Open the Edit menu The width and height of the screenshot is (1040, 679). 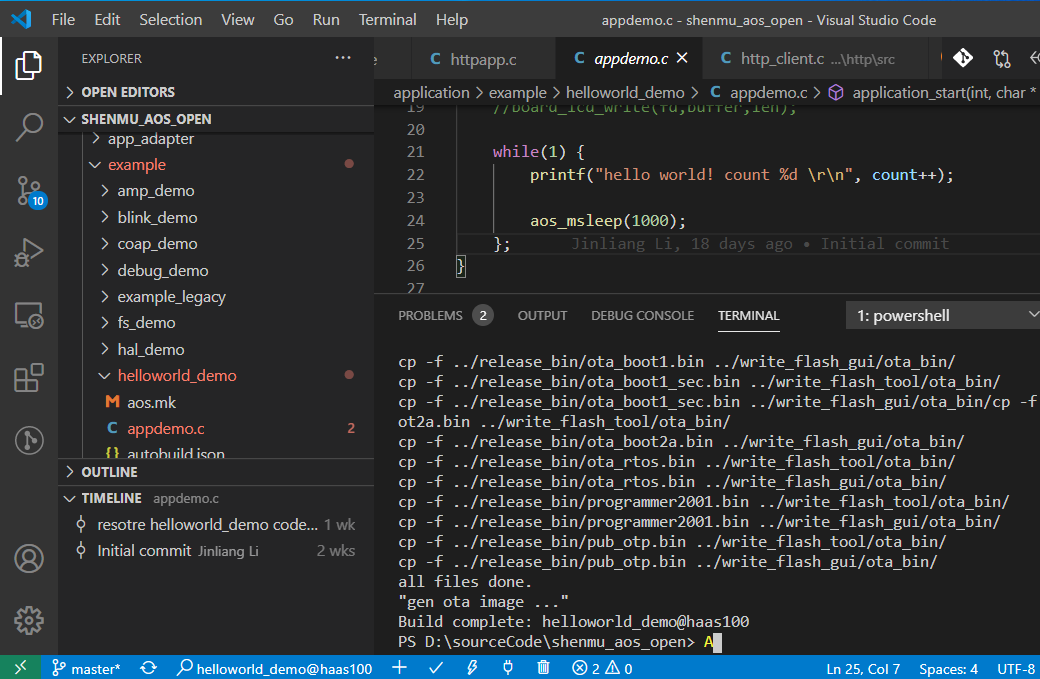point(107,20)
